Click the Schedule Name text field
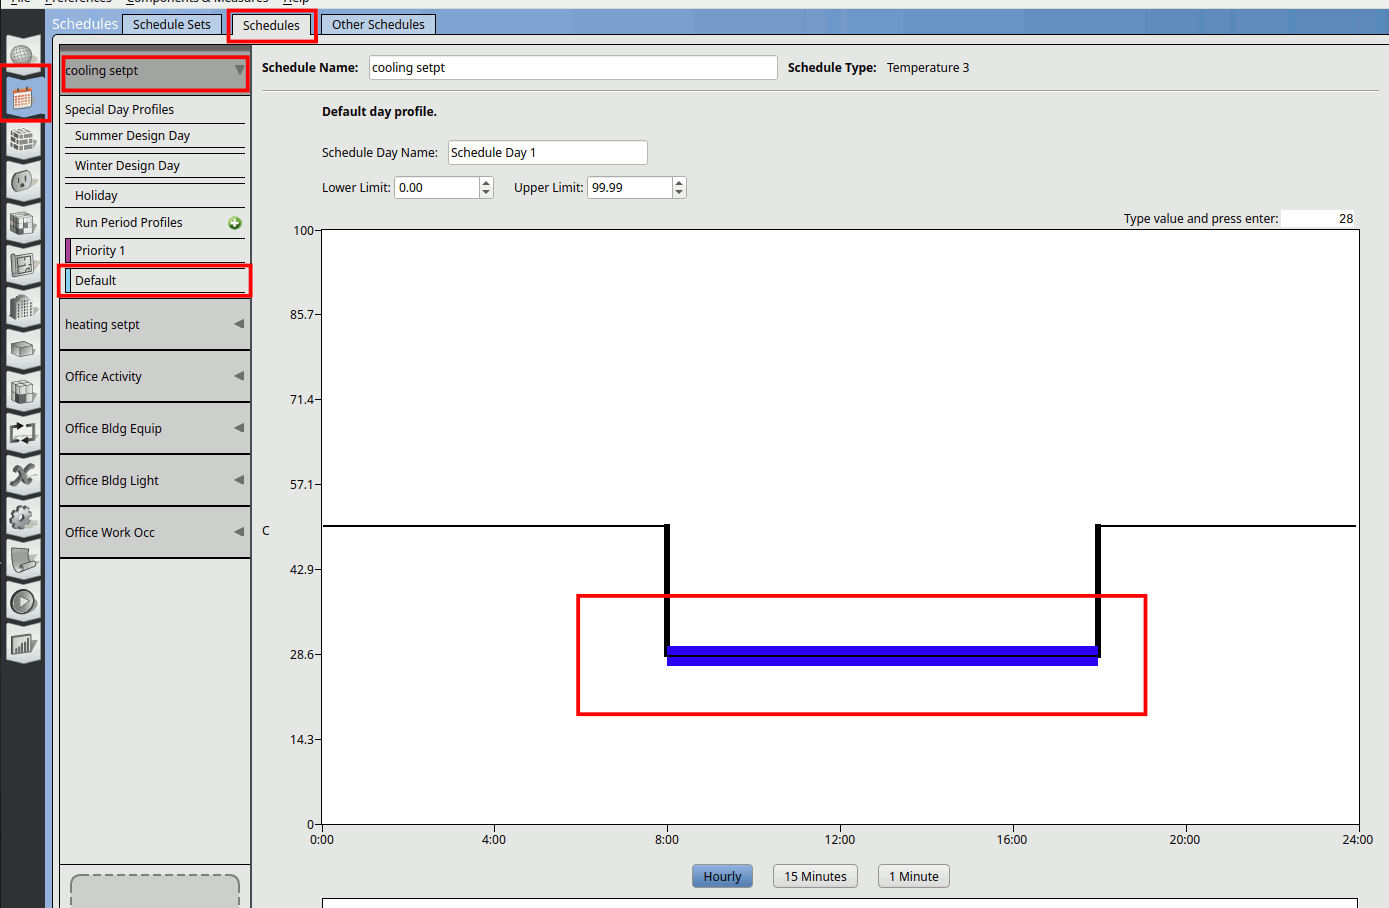The image size is (1389, 908). (x=572, y=68)
